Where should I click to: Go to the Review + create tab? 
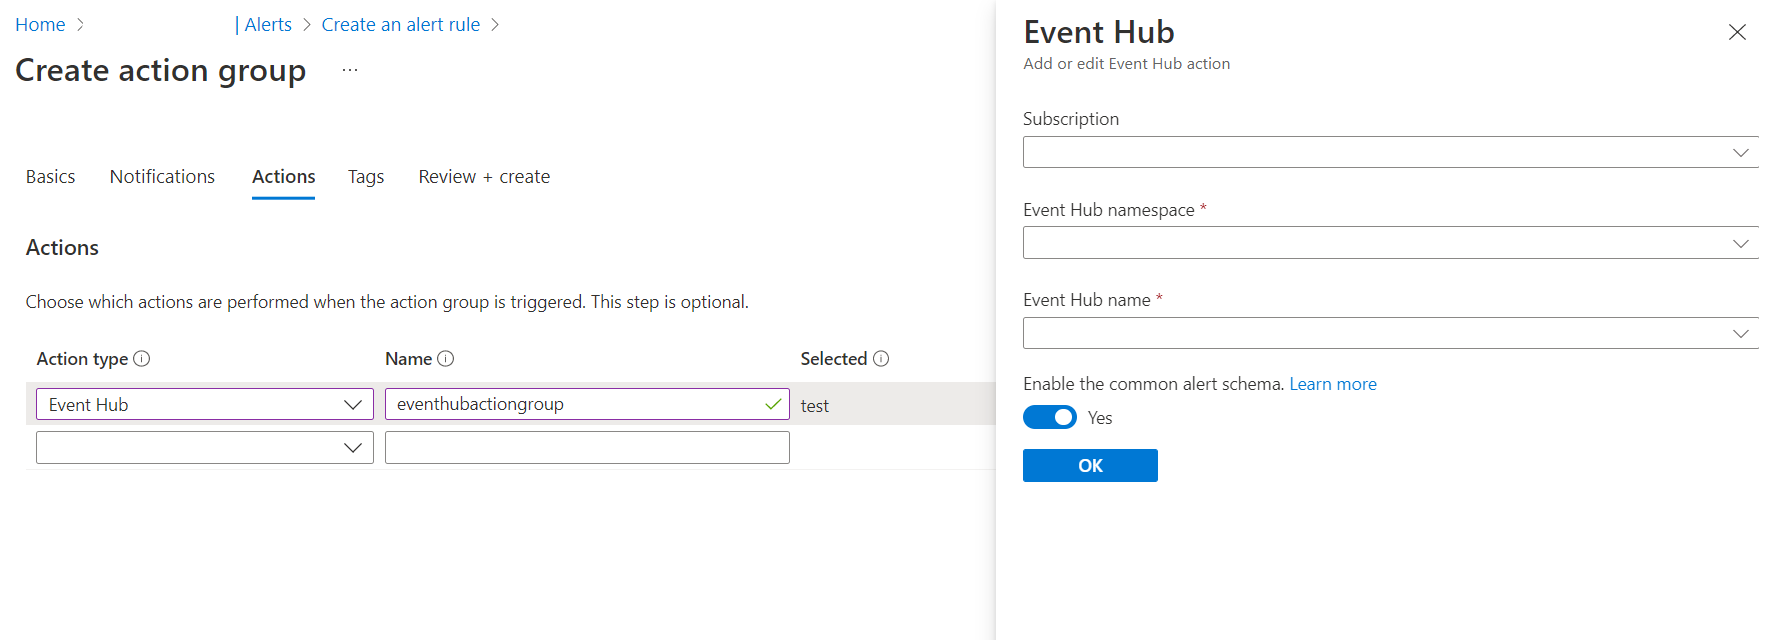pyautogui.click(x=484, y=177)
